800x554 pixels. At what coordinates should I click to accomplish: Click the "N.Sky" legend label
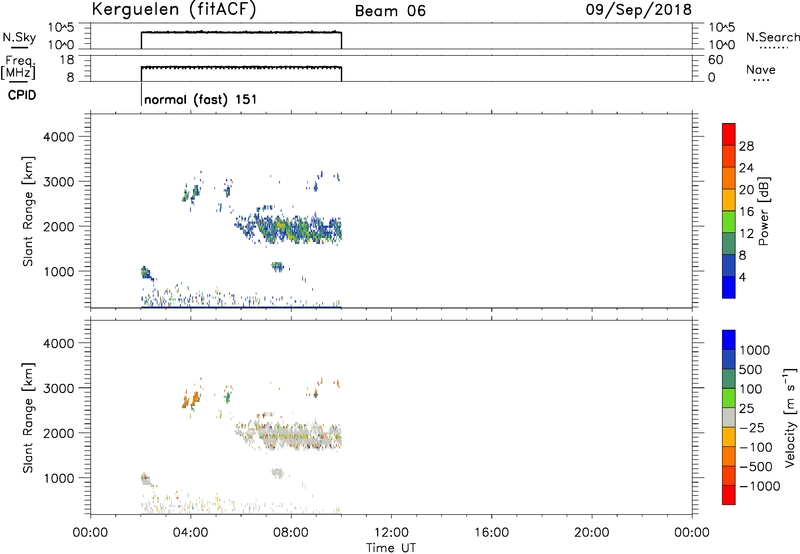19,37
